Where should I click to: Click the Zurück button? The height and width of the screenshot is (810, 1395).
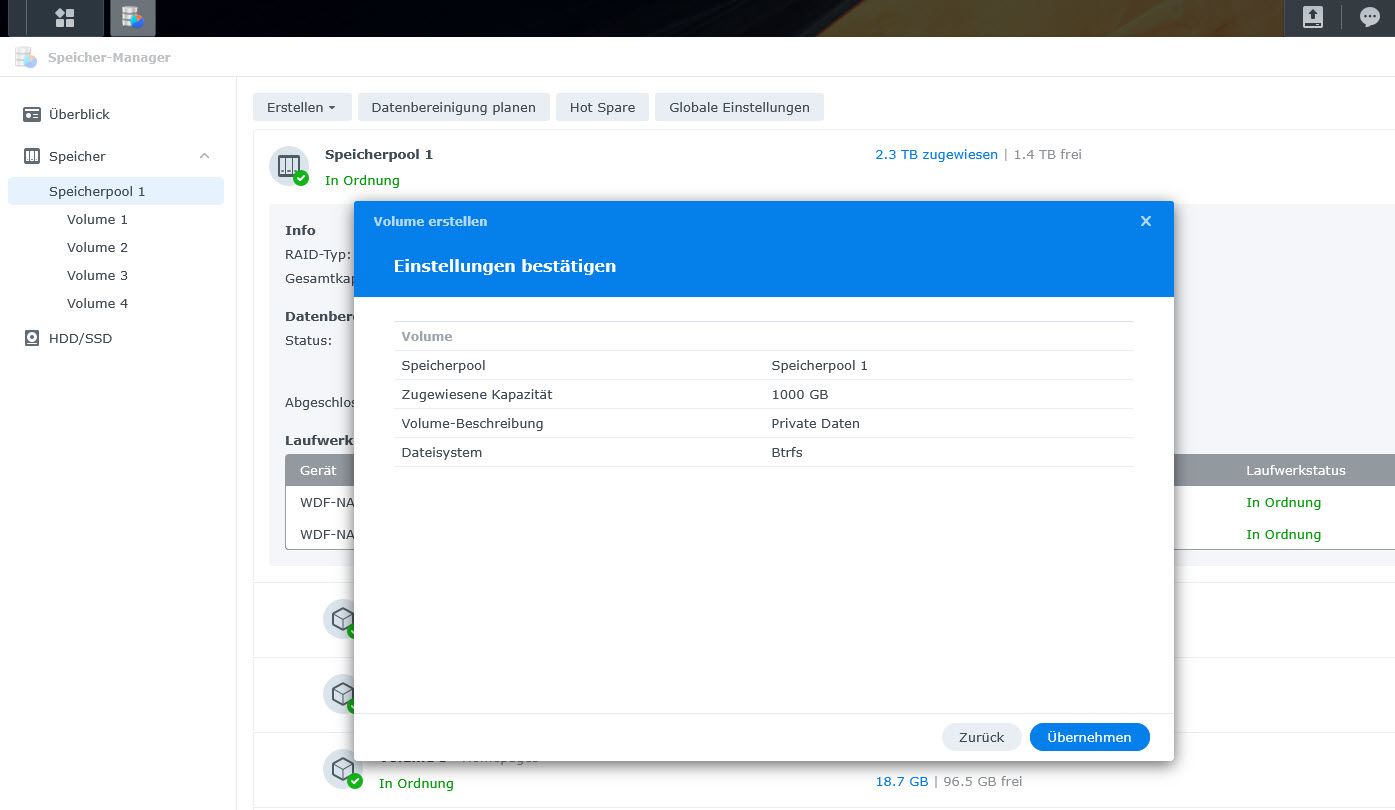(x=981, y=737)
